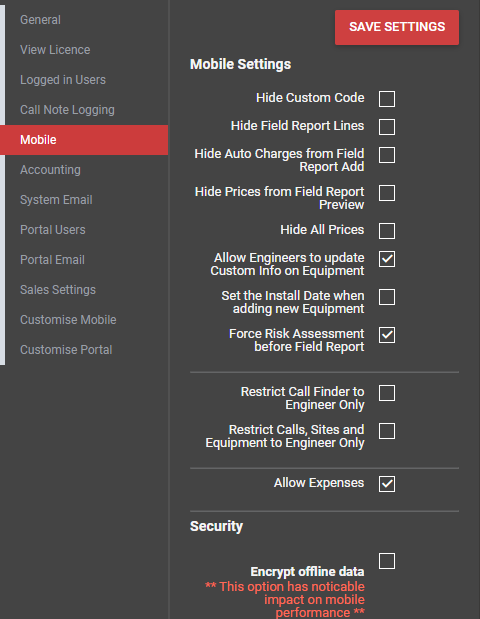
Task: Disable Force Risk Assessment before Field Report
Action: (387, 335)
